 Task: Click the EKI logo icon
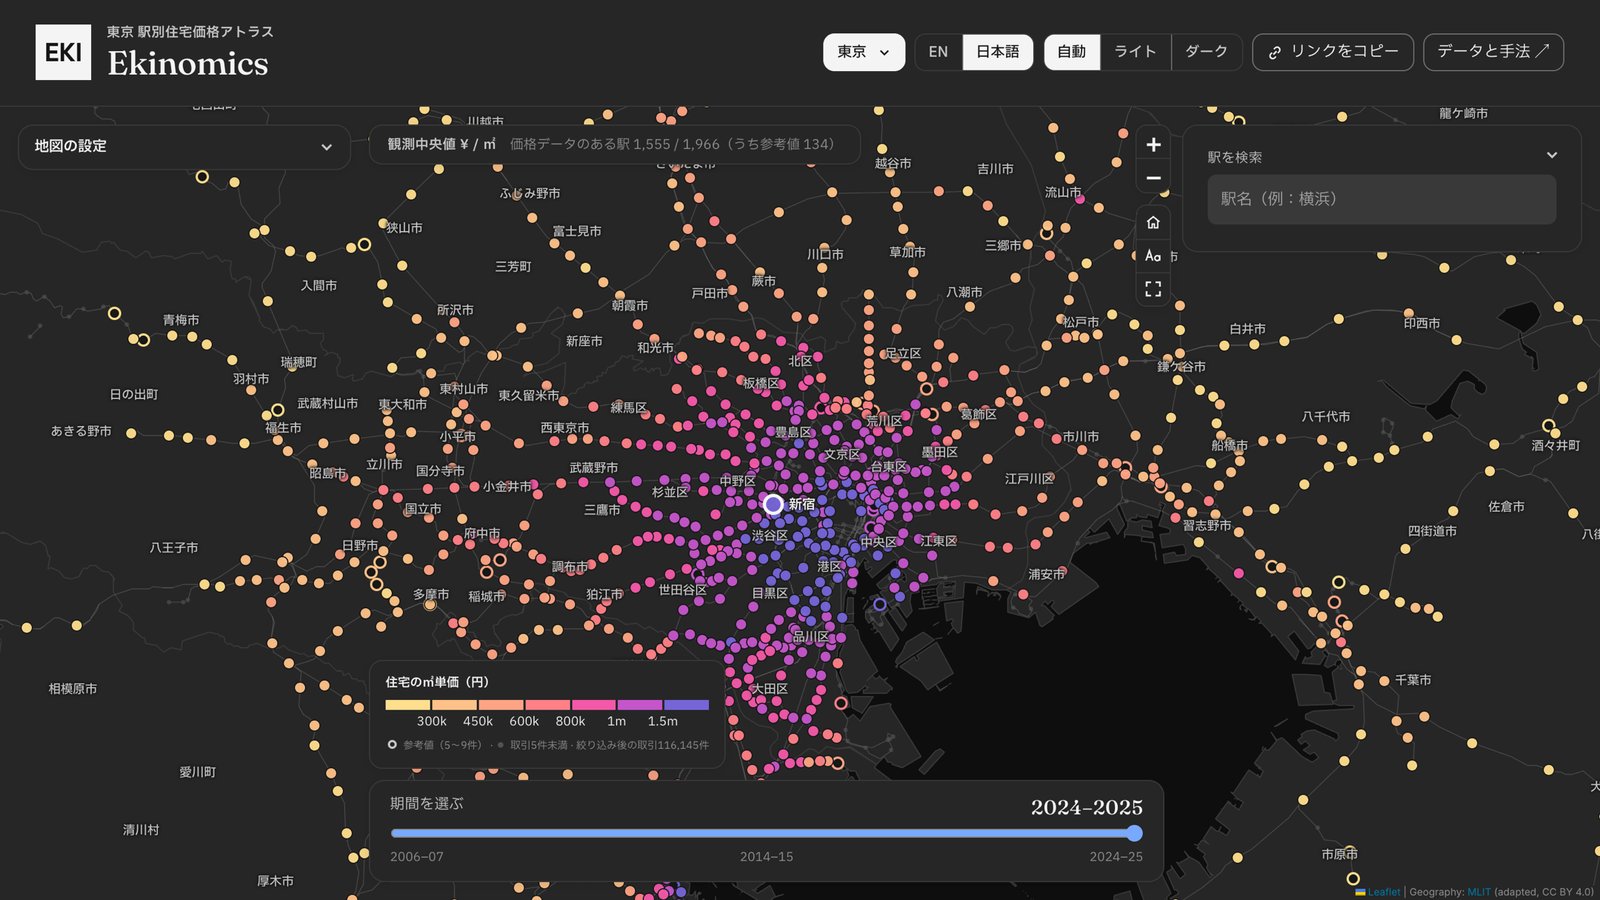(x=63, y=52)
